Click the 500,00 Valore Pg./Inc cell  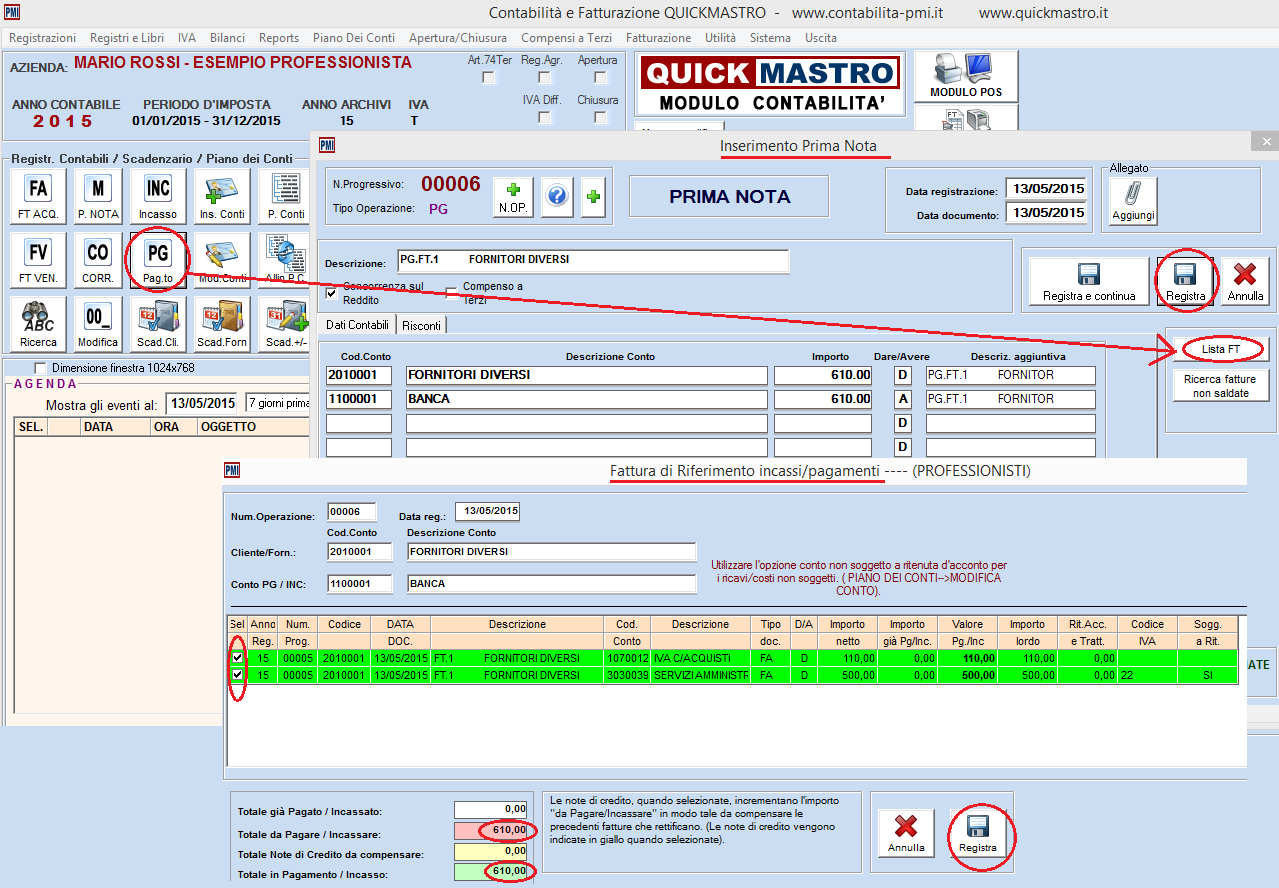967,675
